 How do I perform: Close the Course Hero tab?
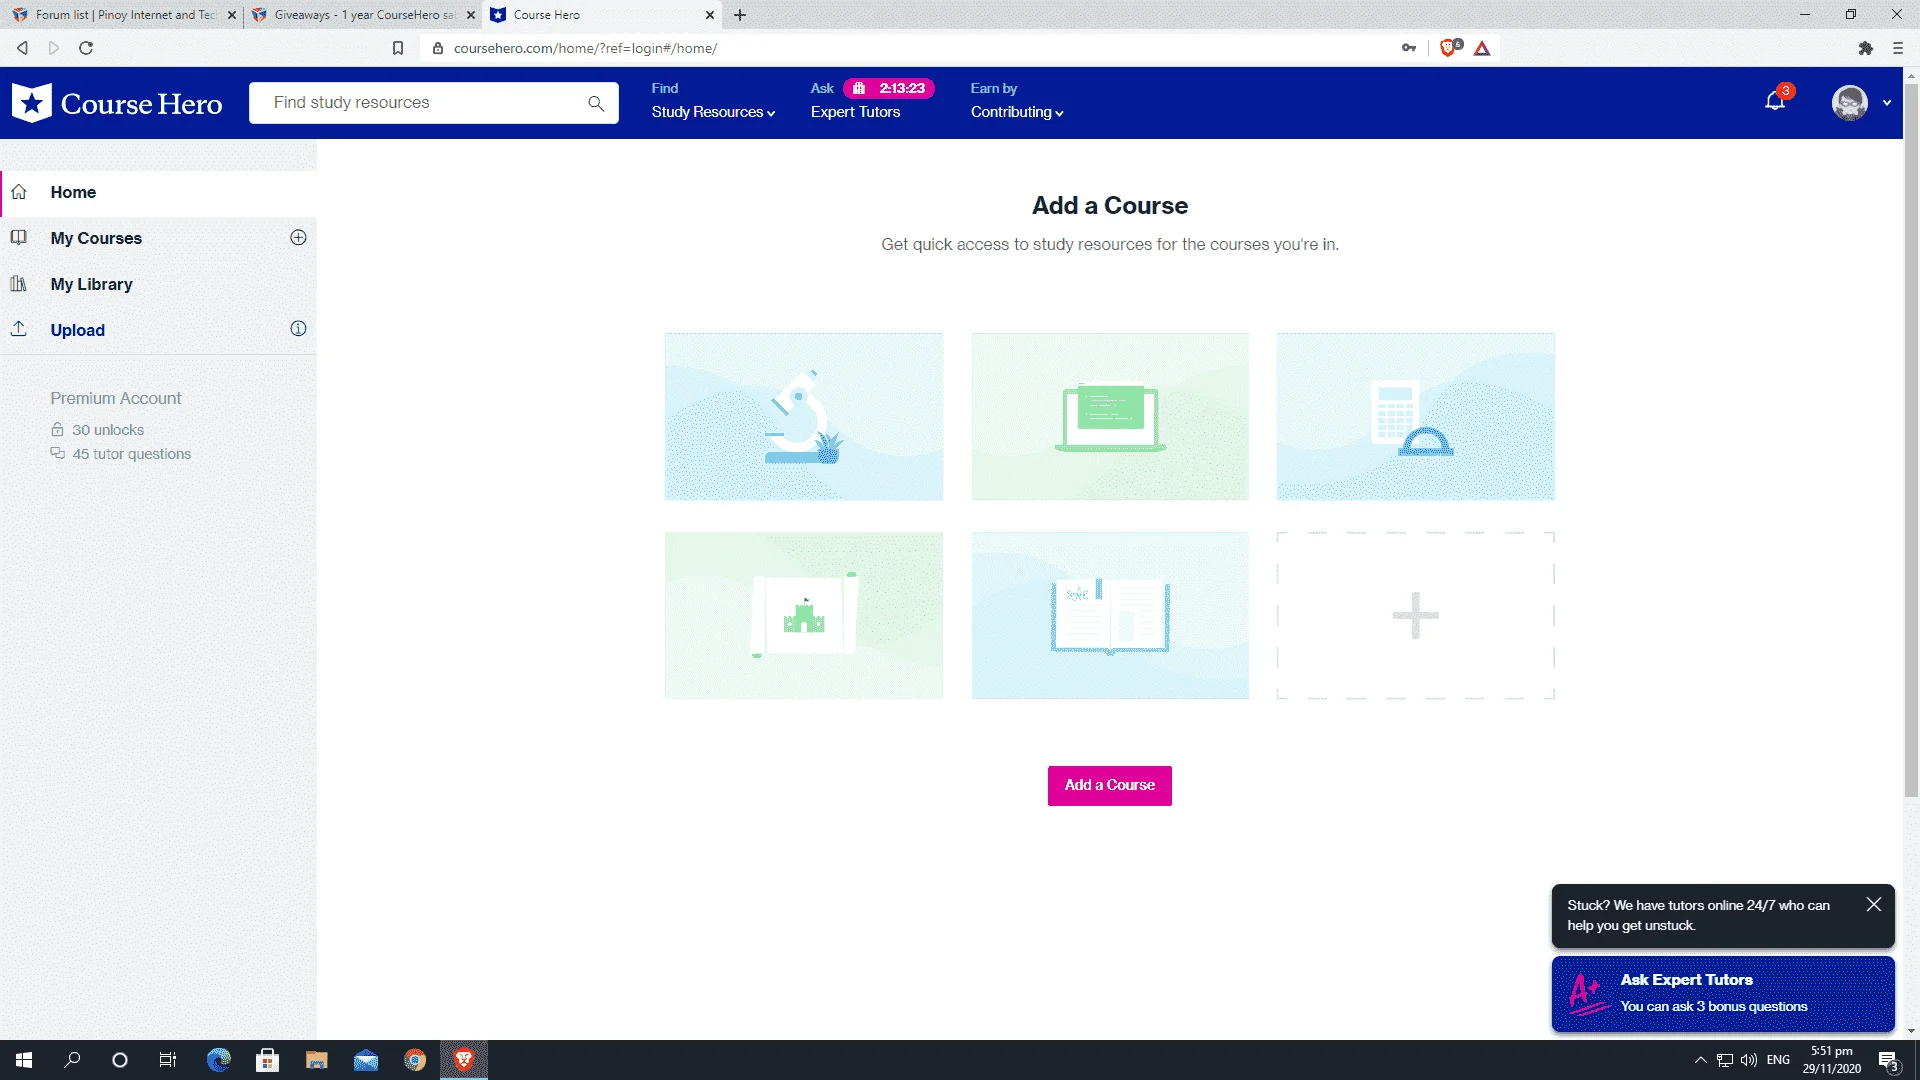(710, 15)
